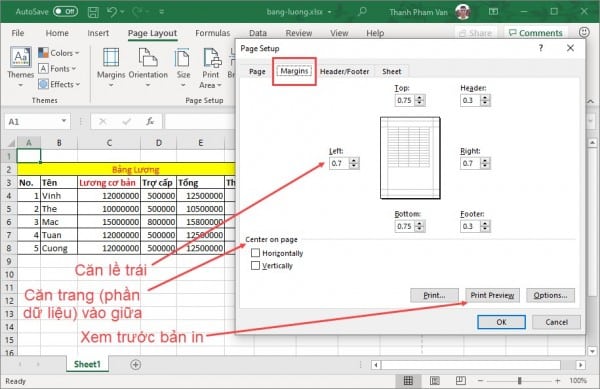Click the Save icon in title bar
The image size is (600, 389).
coord(93,12)
